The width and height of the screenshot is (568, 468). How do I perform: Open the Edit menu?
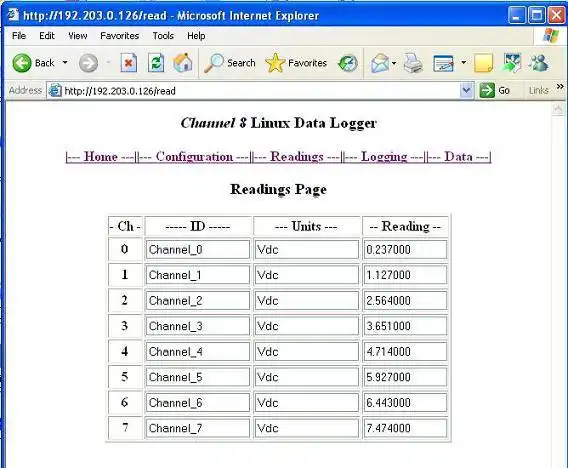click(x=47, y=36)
